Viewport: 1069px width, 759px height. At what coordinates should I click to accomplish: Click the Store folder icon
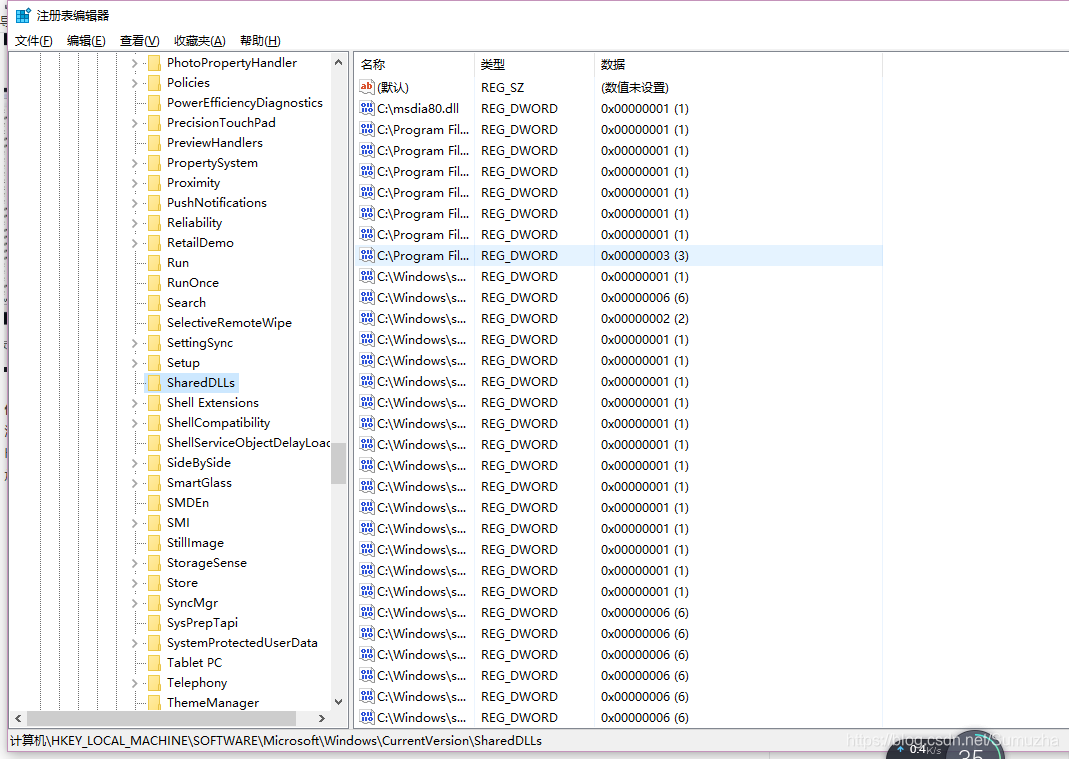(x=155, y=583)
